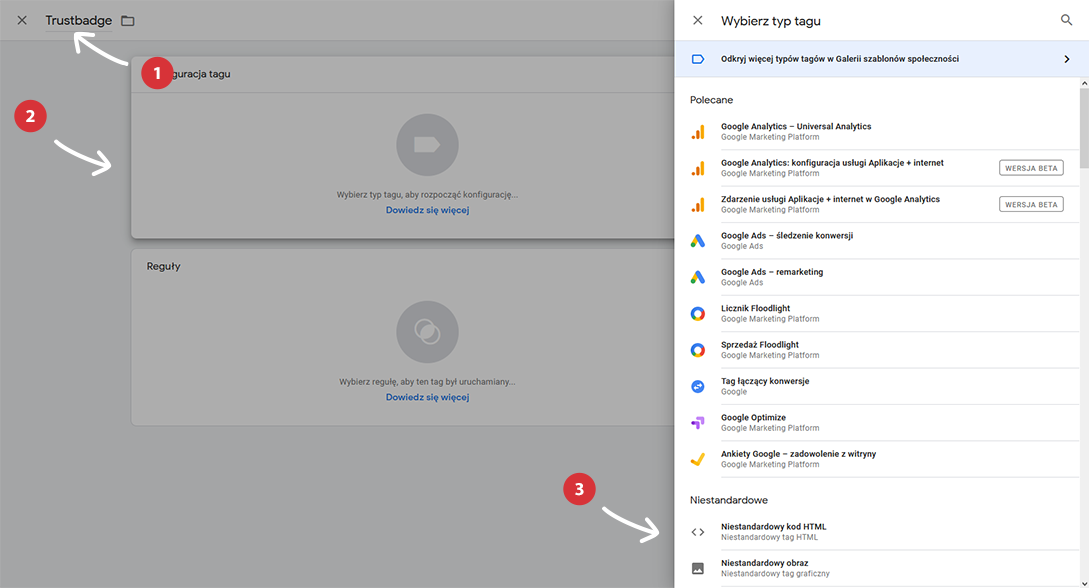Click the Sprzedaż Floodlight ring icon
Viewport: 1089px width, 588px height.
[x=698, y=350]
